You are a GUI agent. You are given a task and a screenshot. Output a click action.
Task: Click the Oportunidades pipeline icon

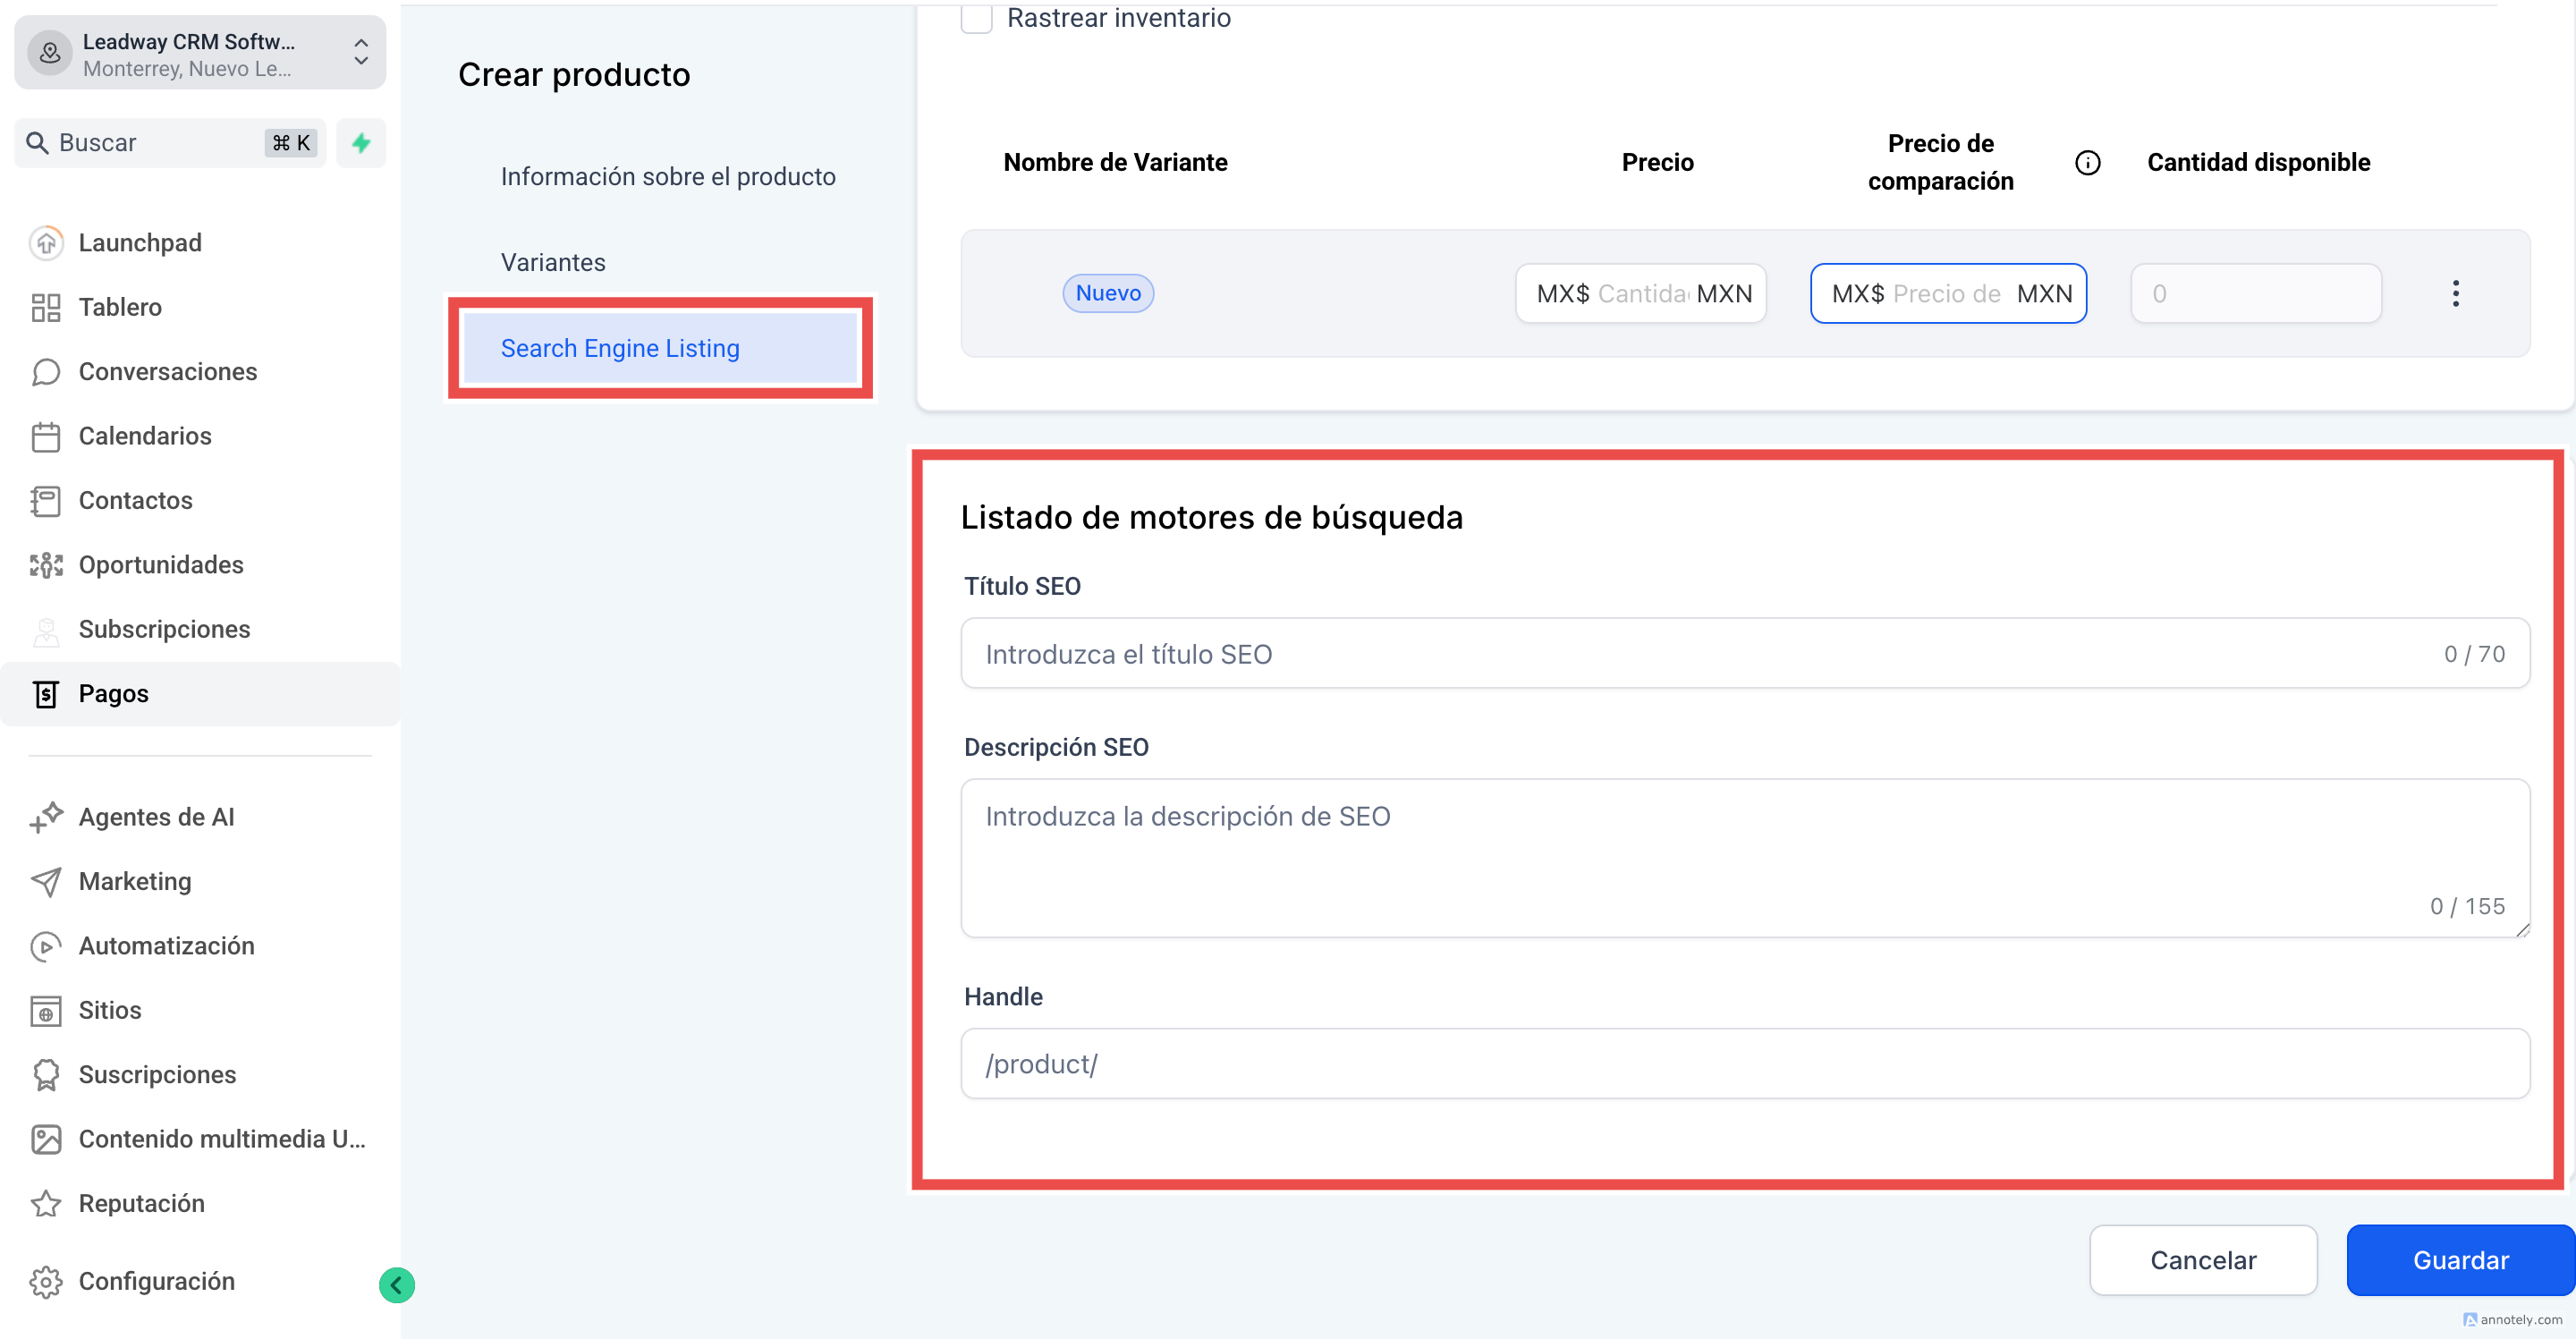point(46,565)
